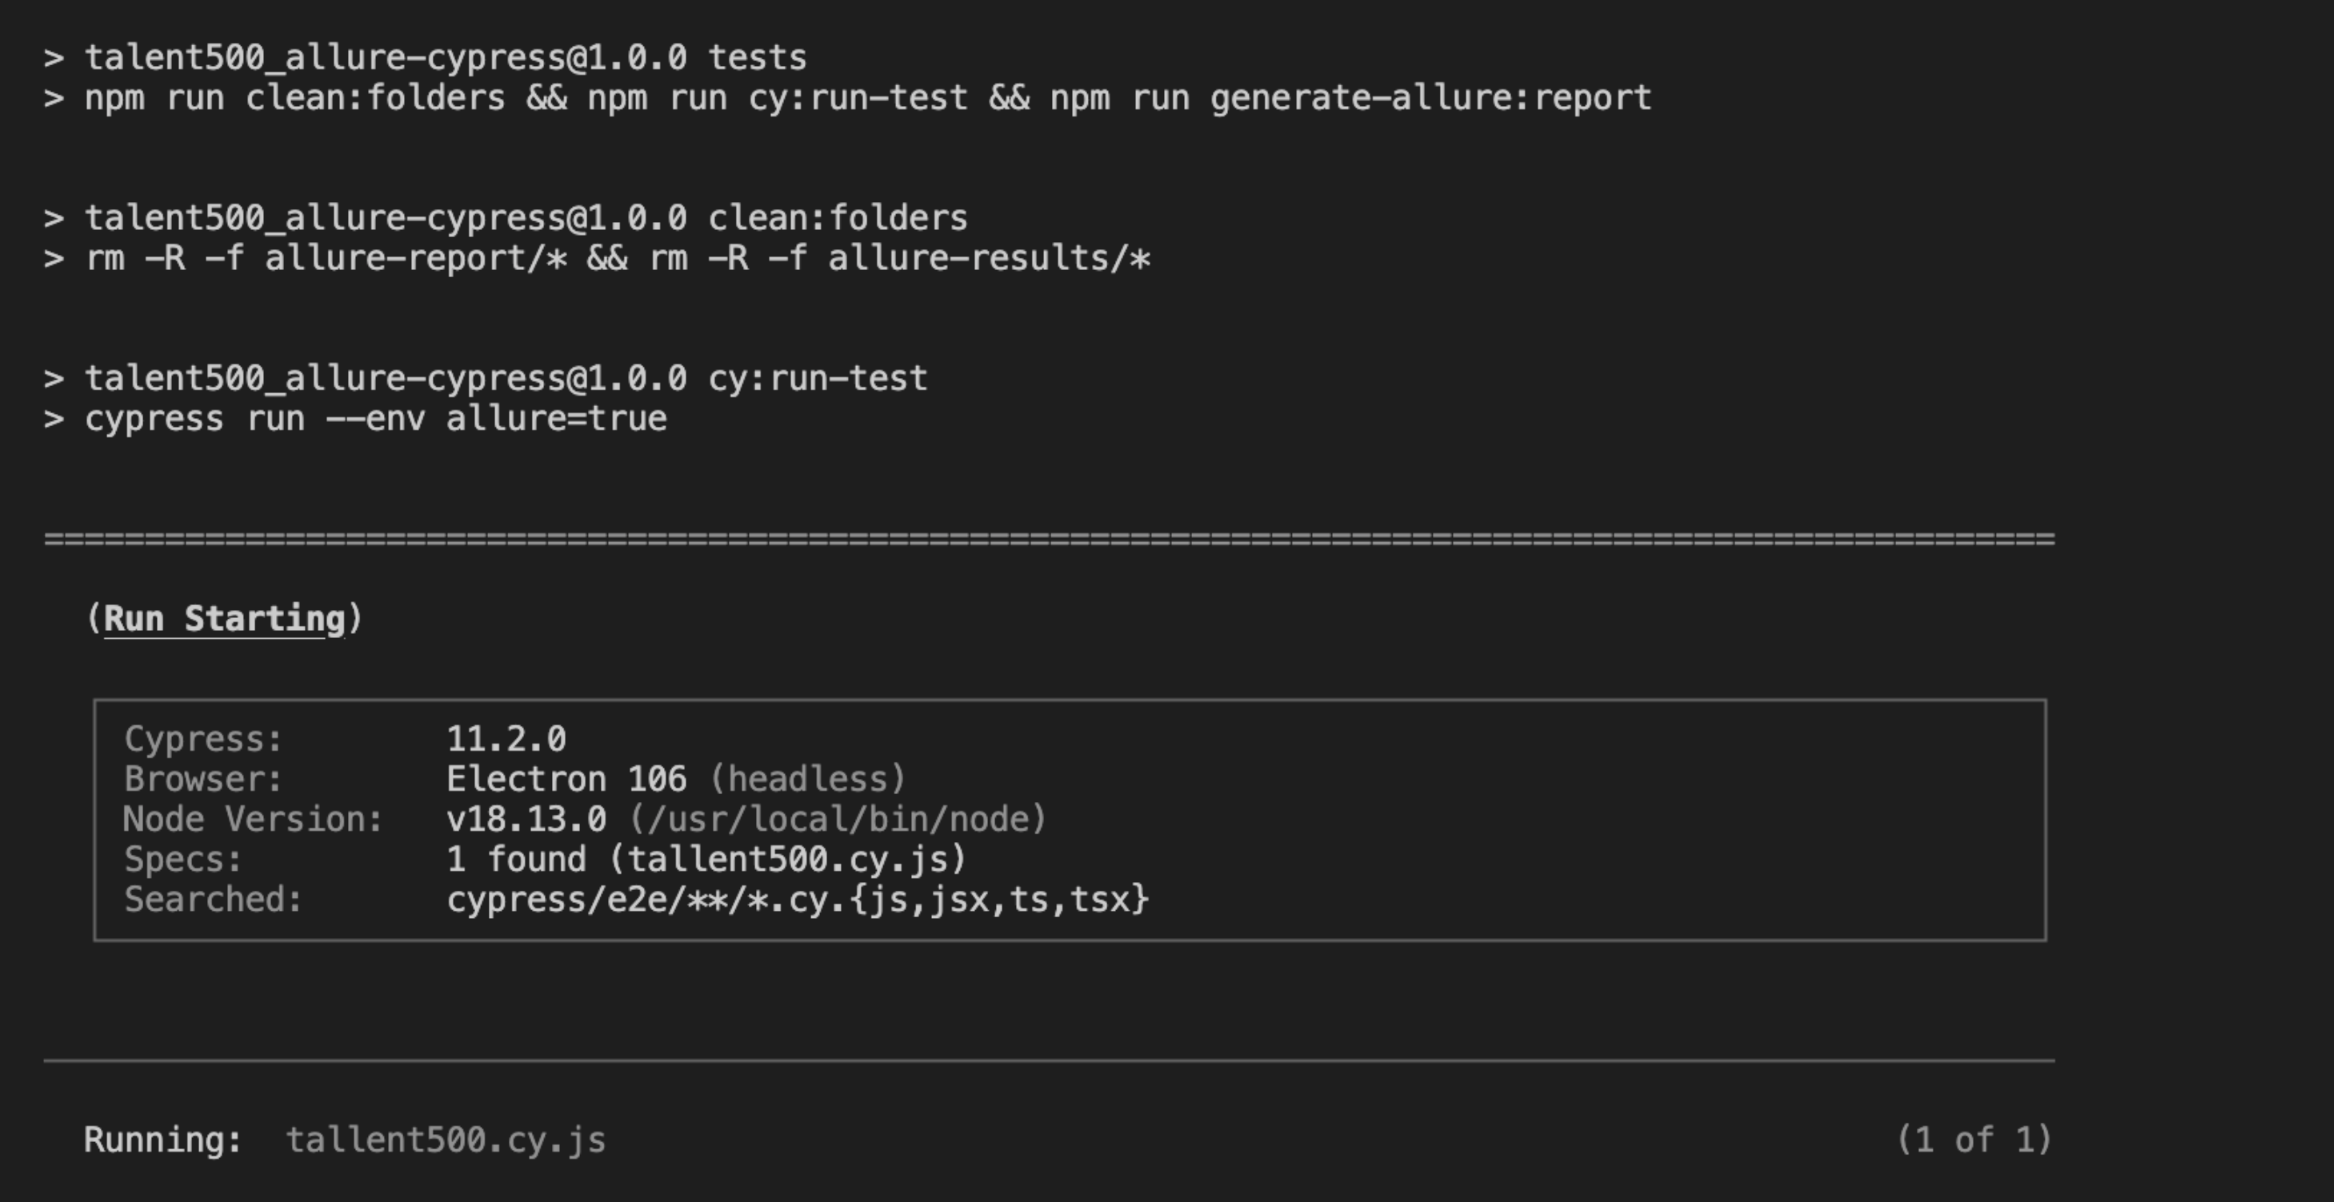2334x1202 pixels.
Task: Click the "rm -R -f allure-report/*" command line
Action: coord(326,259)
